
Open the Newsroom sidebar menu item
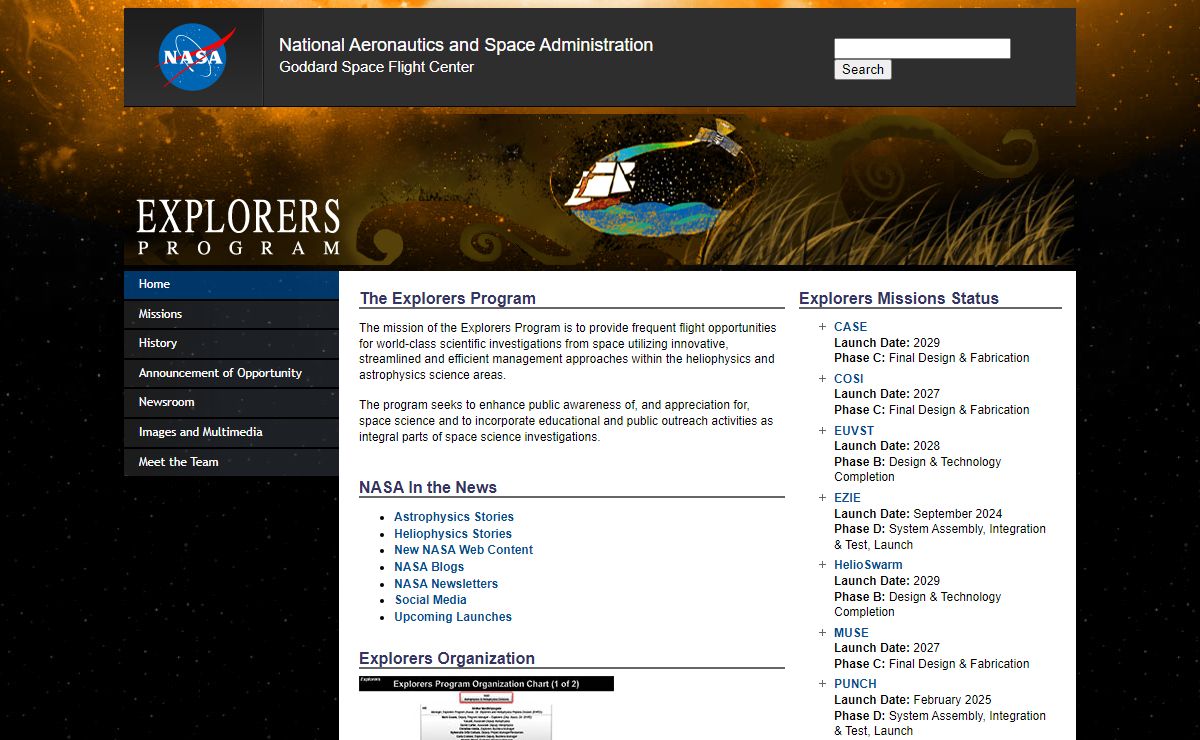click(231, 402)
